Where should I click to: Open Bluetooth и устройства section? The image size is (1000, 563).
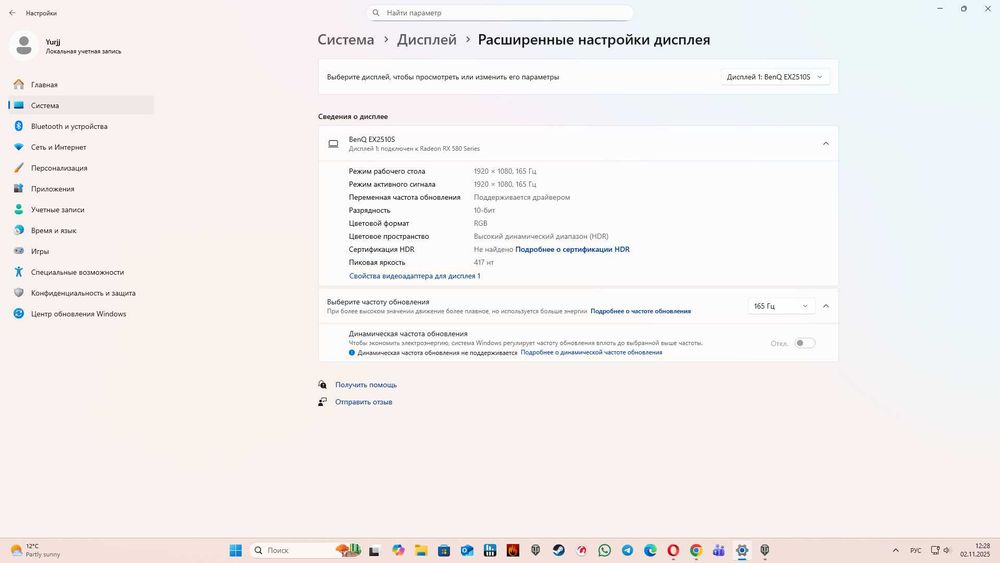80,126
